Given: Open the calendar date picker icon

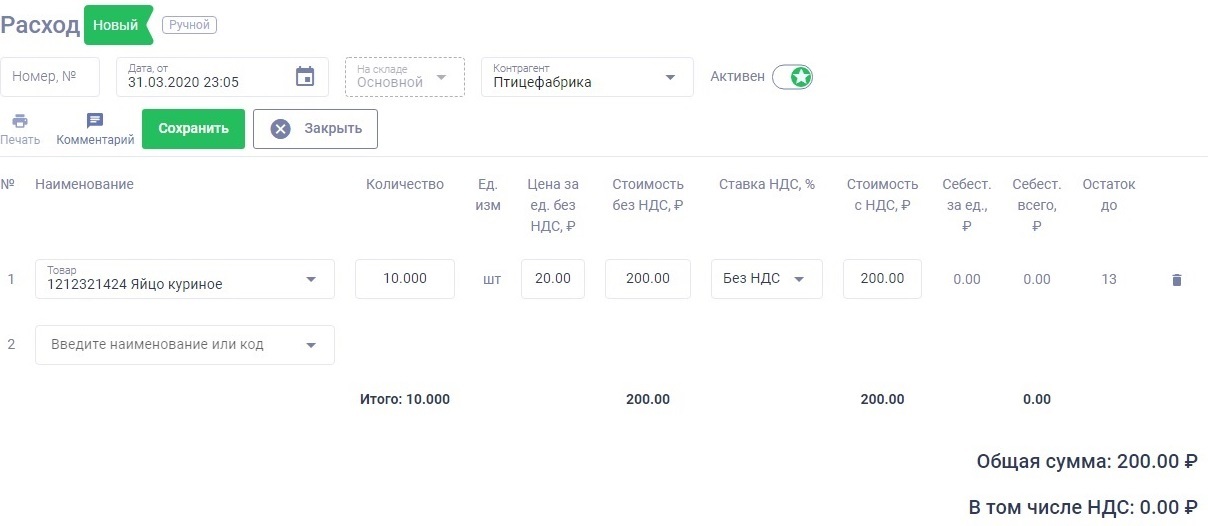Looking at the screenshot, I should tap(305, 77).
